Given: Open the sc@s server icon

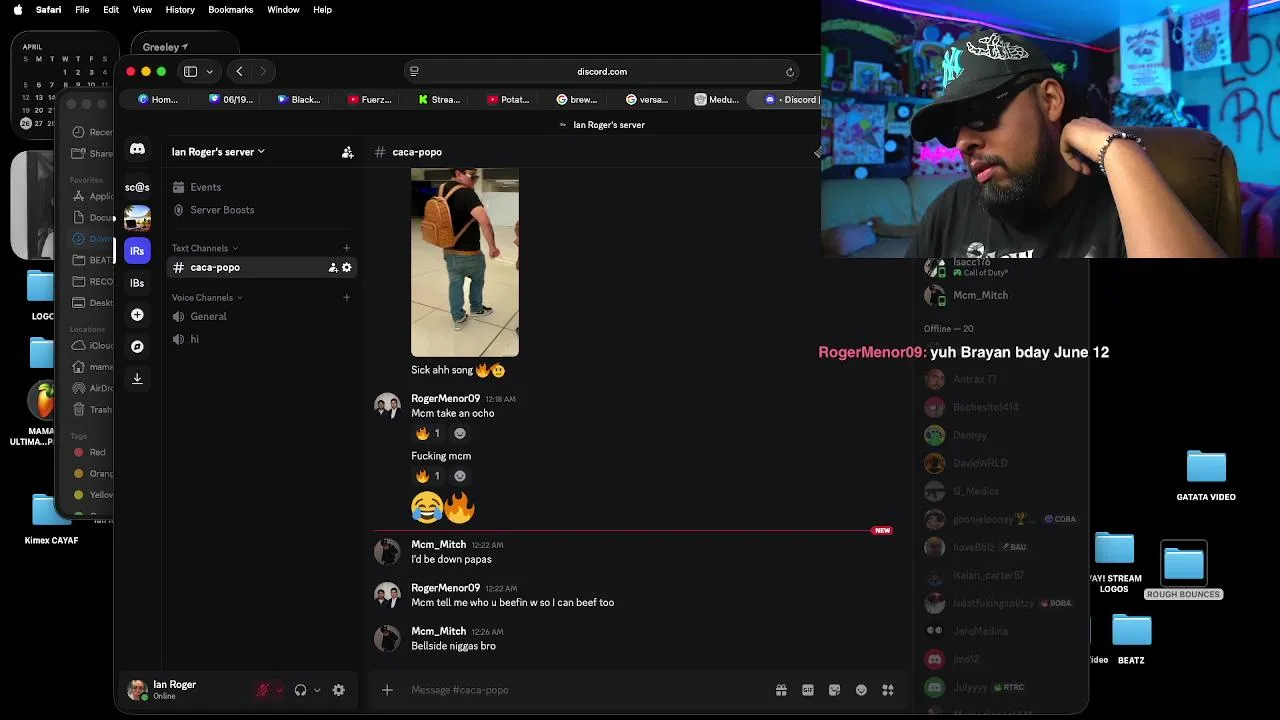Looking at the screenshot, I should pos(137,187).
